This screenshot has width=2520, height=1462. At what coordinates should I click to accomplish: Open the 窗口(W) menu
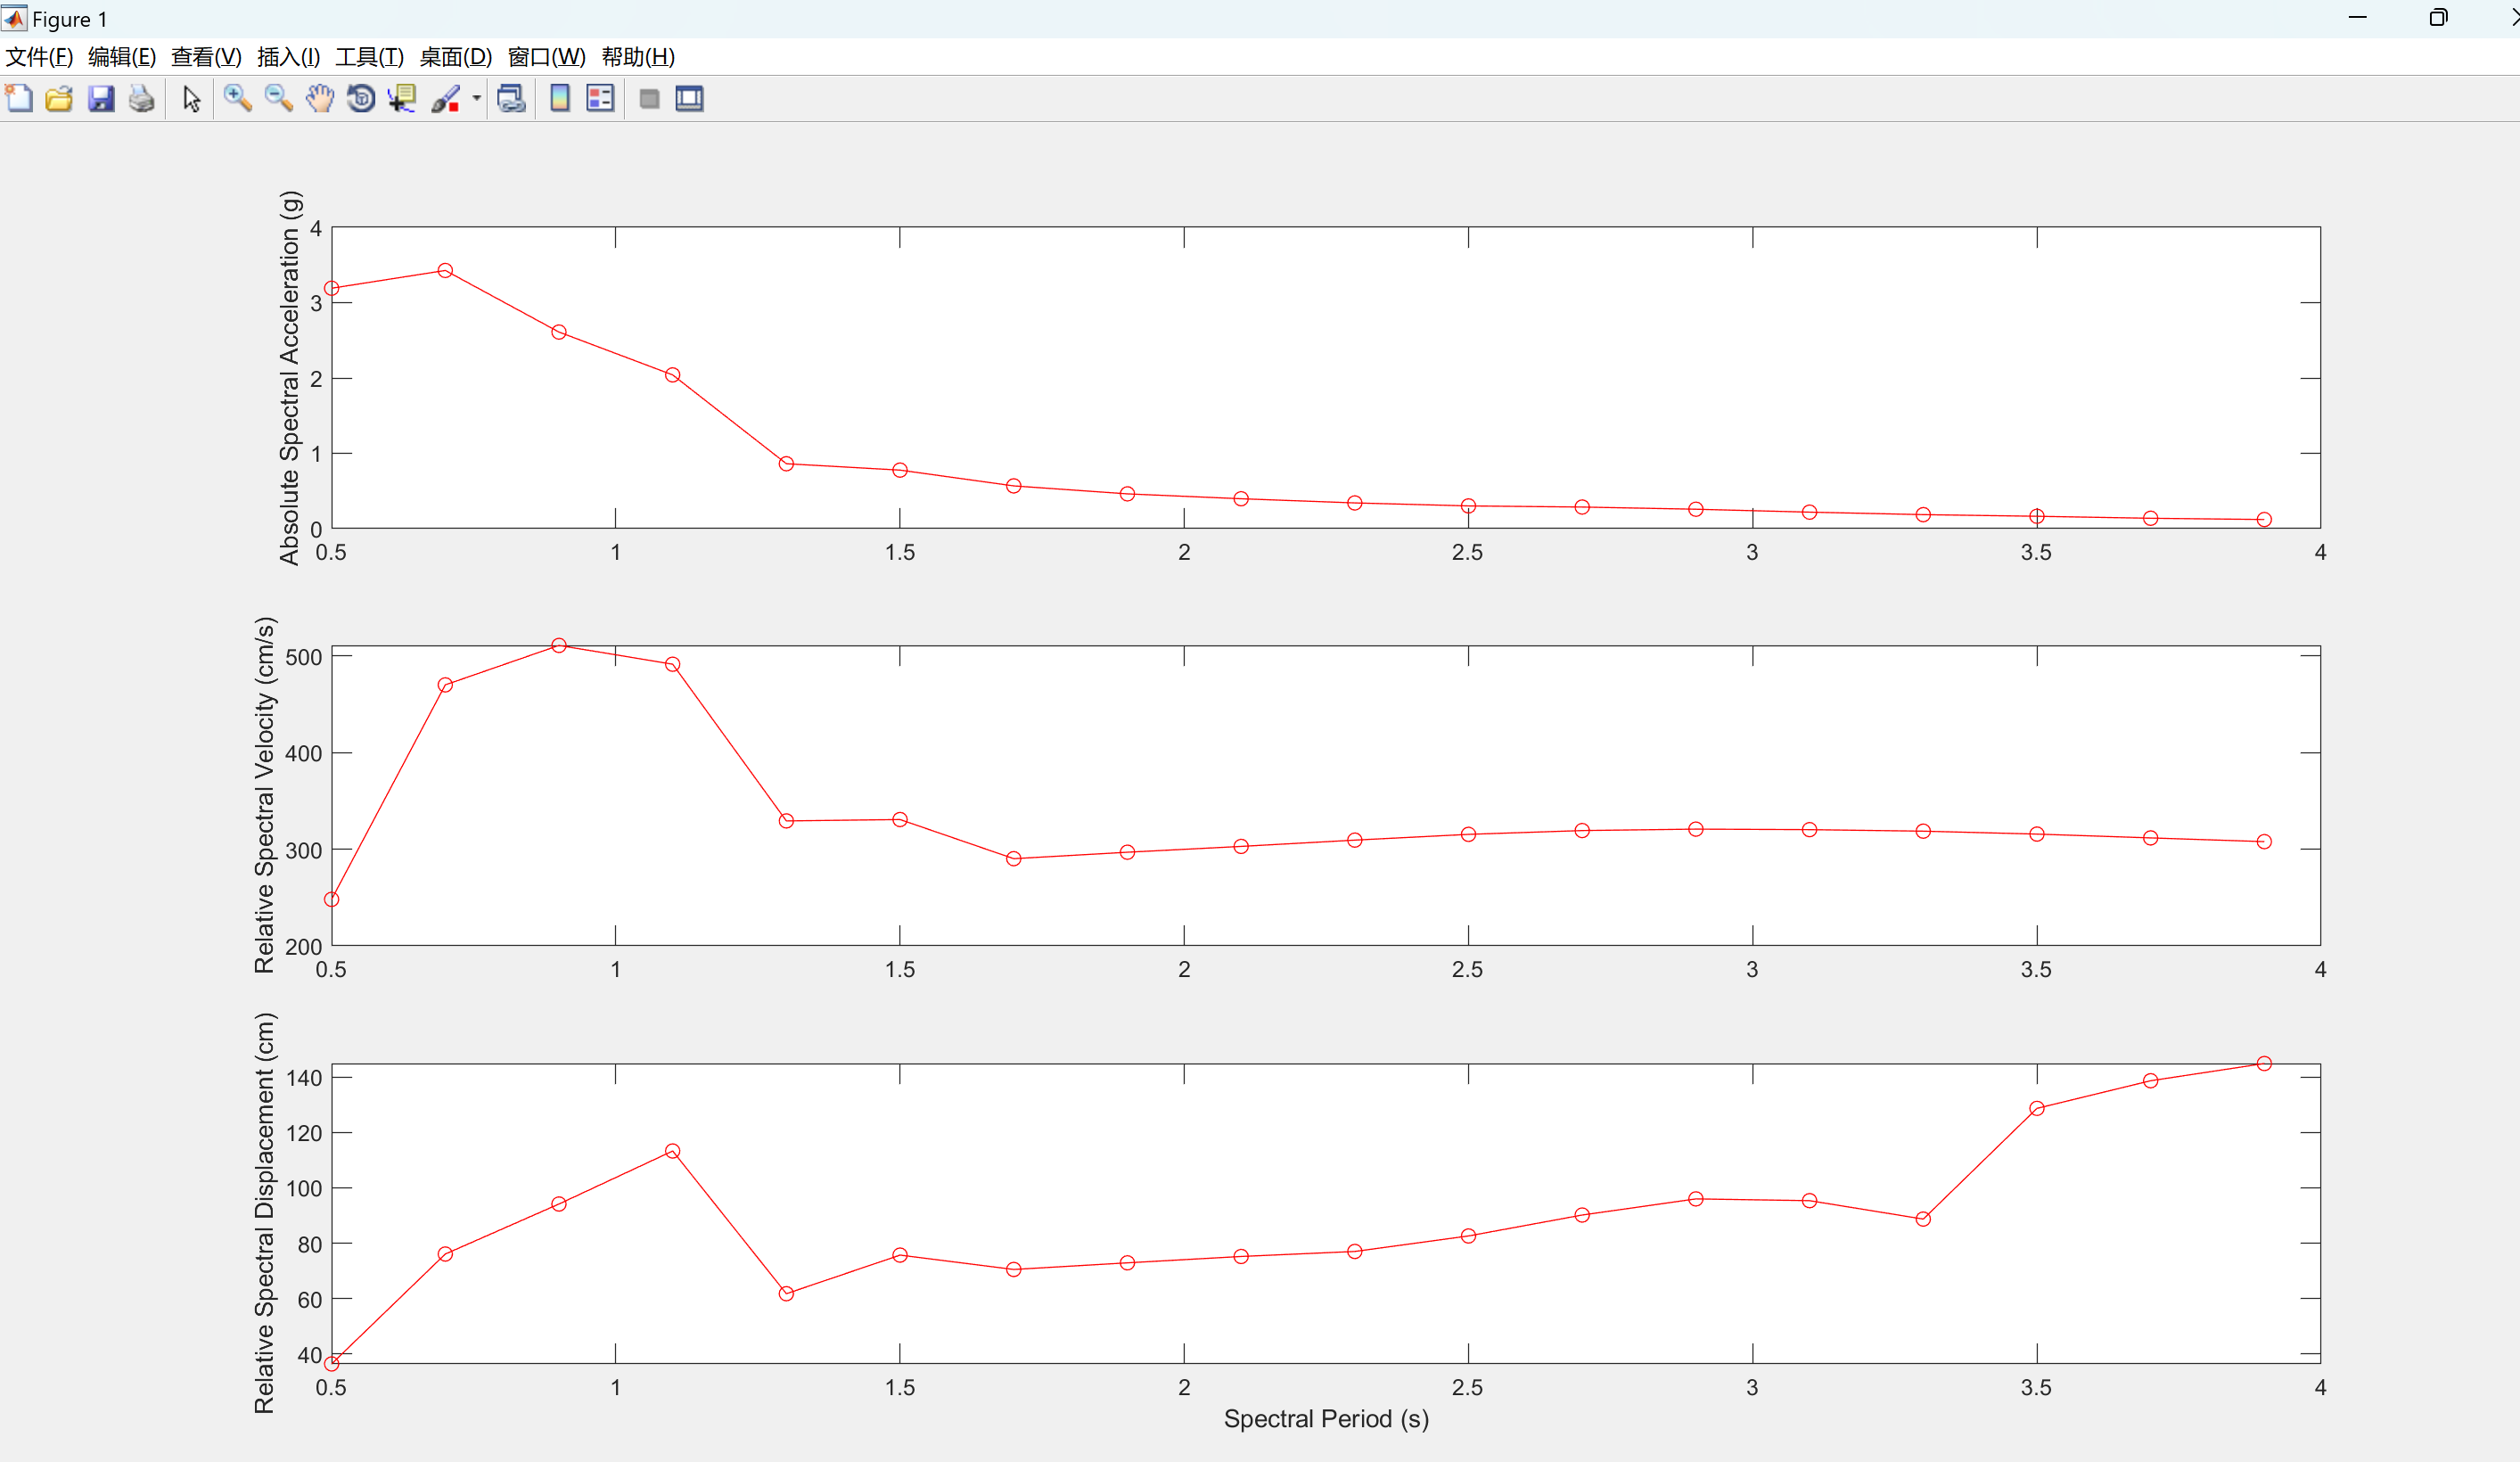(547, 57)
